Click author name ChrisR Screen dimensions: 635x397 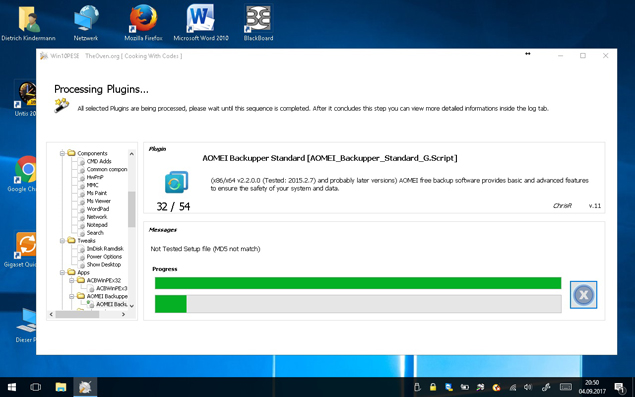[562, 206]
